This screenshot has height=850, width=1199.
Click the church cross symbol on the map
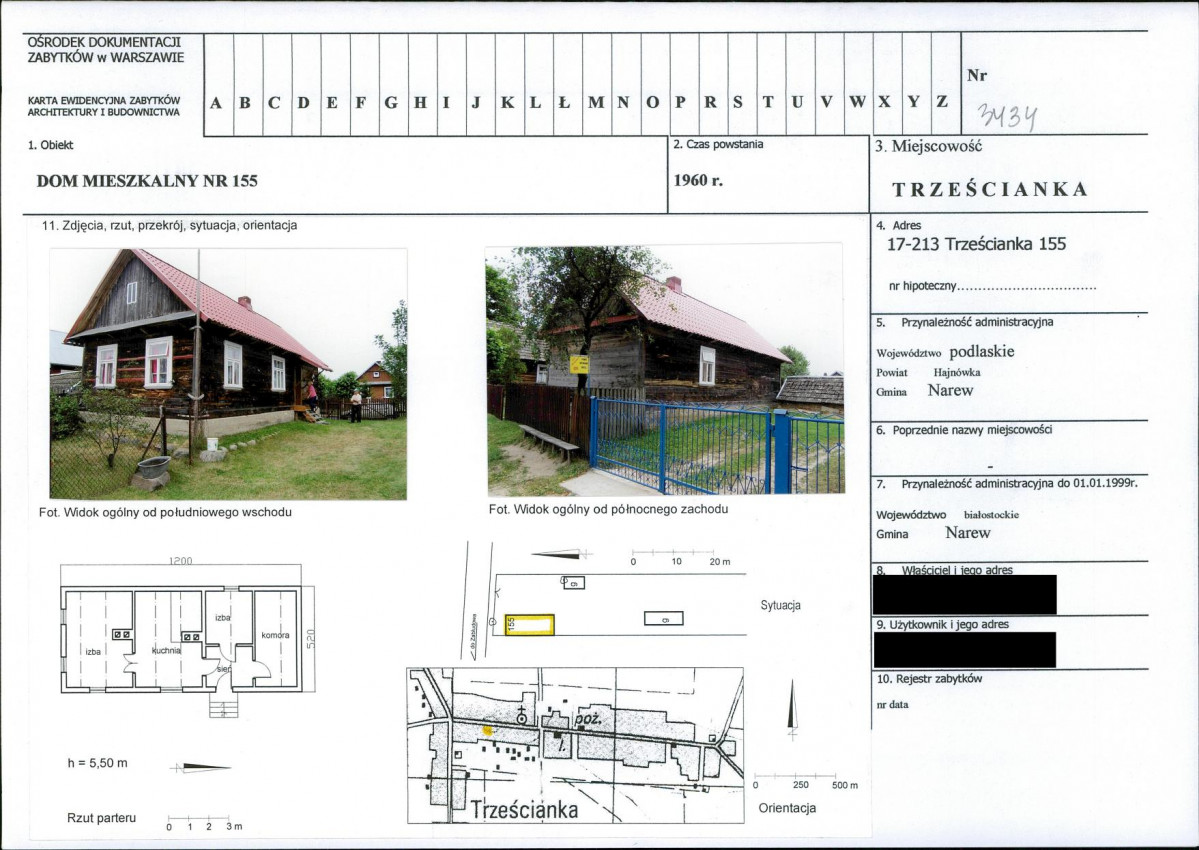(521, 715)
